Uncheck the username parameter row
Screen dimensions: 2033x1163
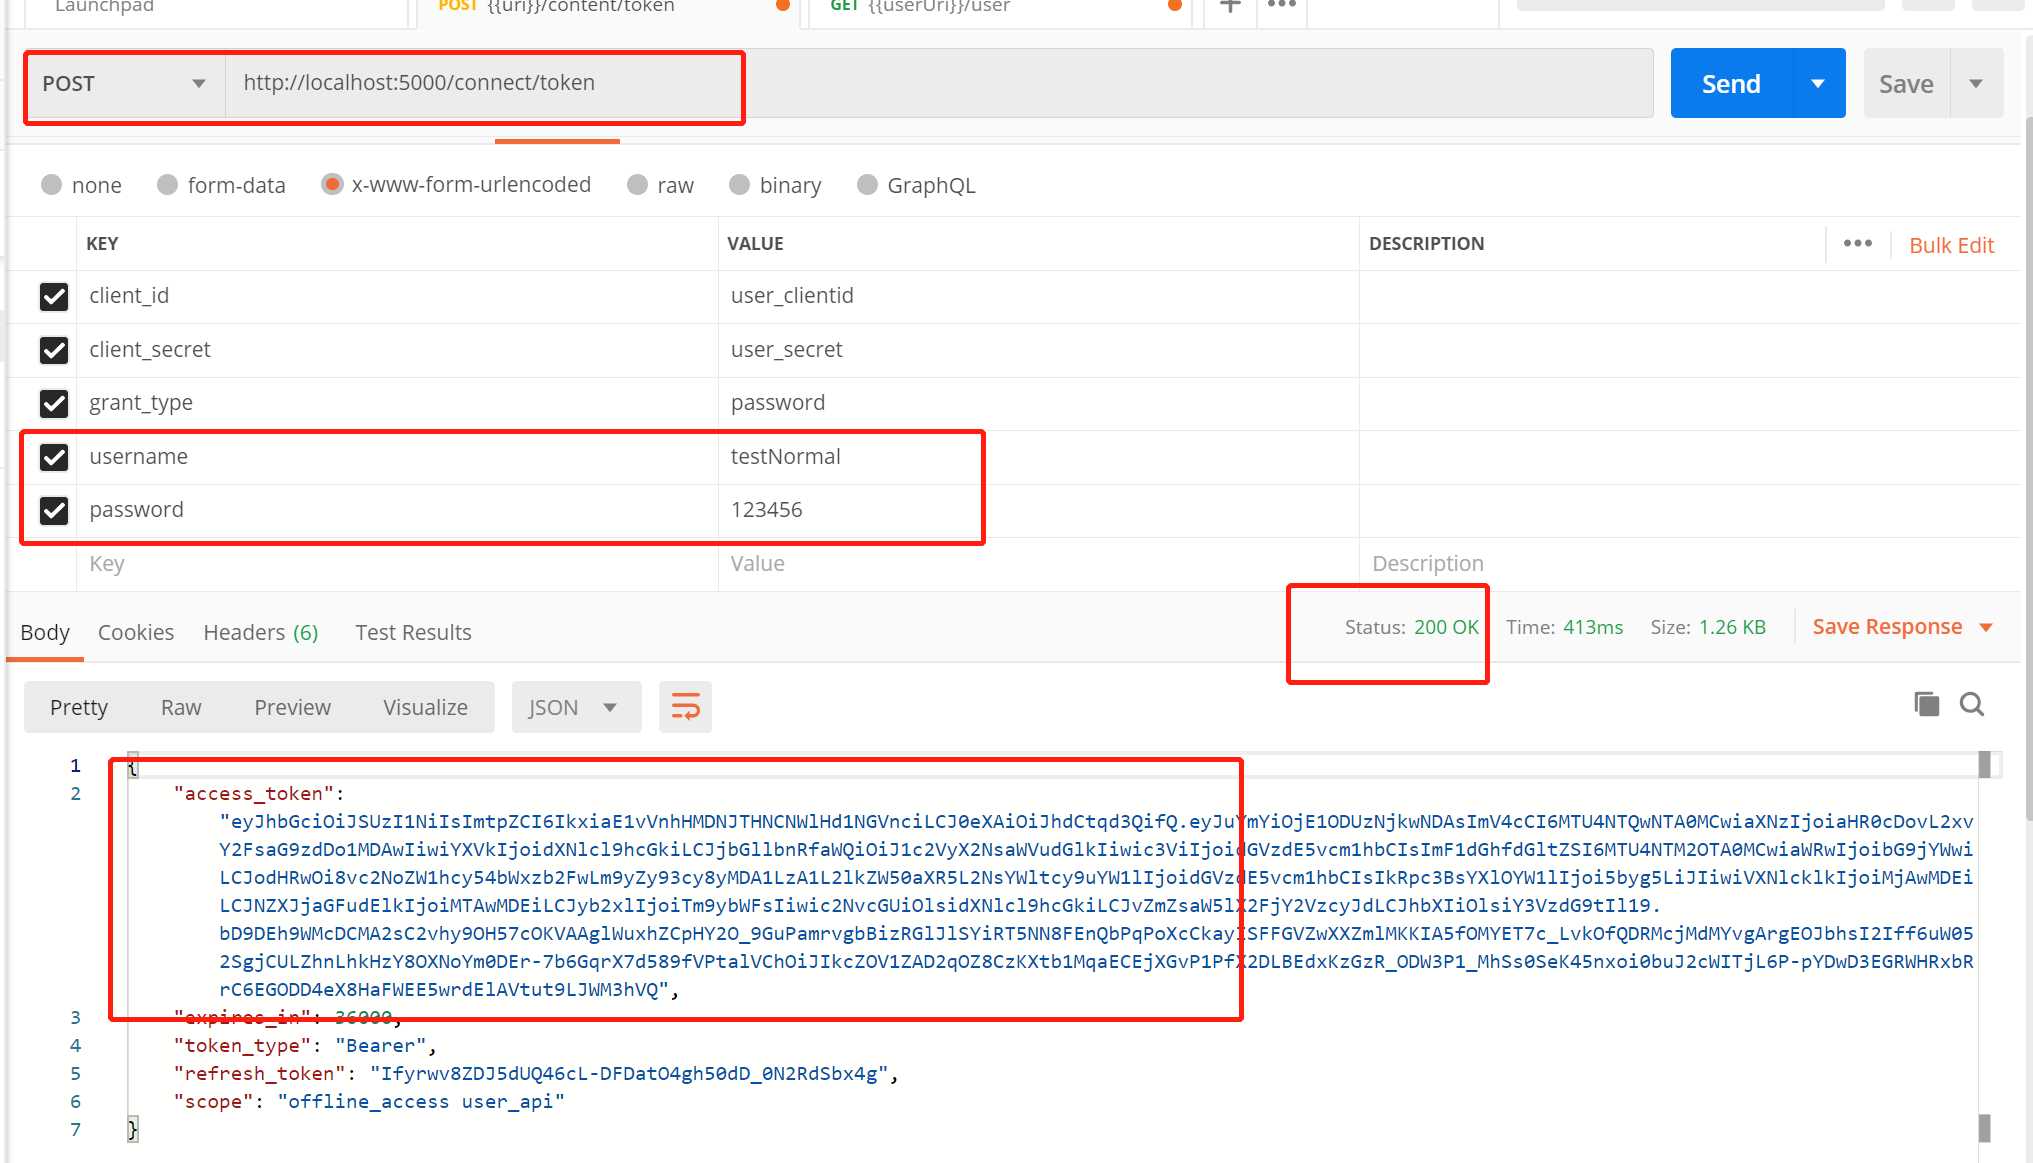(x=54, y=457)
